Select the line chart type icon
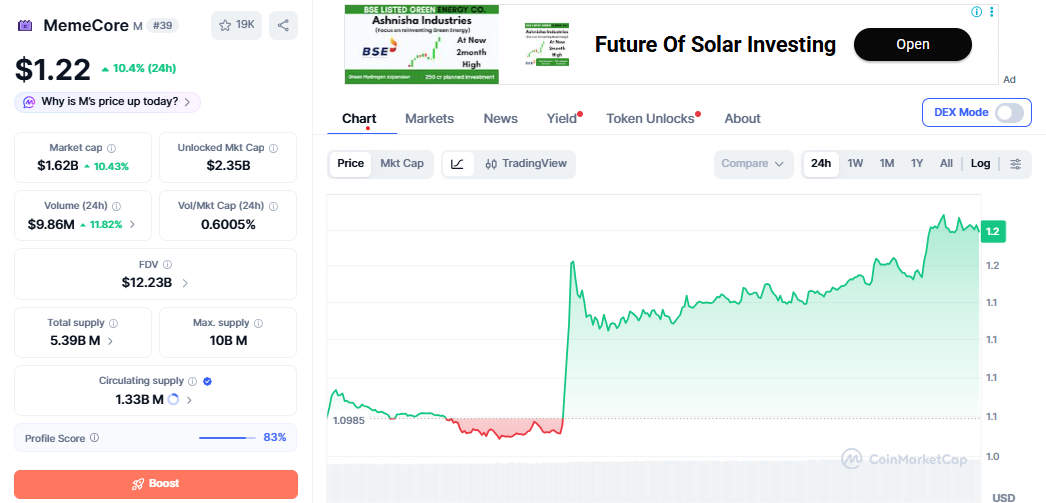 [x=458, y=163]
